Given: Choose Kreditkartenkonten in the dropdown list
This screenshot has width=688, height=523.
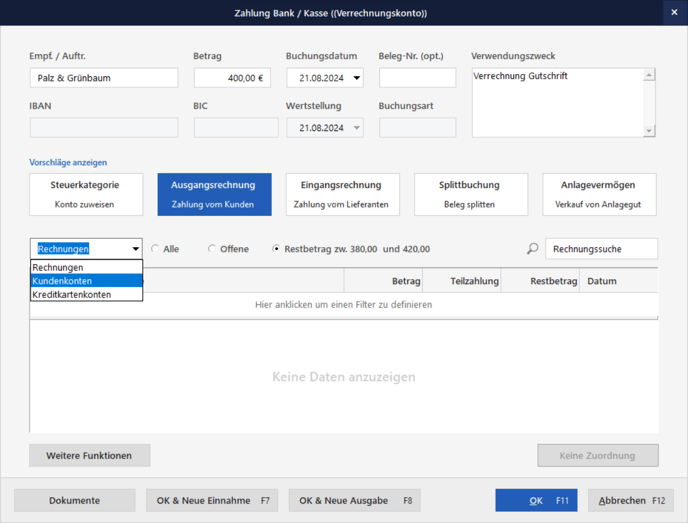Looking at the screenshot, I should 86,294.
